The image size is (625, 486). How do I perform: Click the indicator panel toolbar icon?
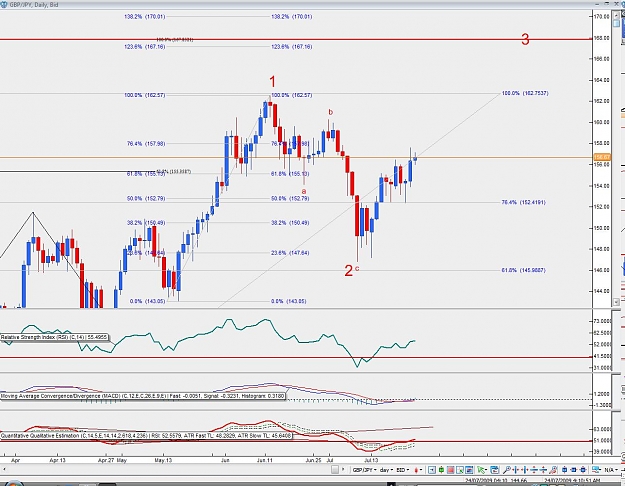pos(470,470)
